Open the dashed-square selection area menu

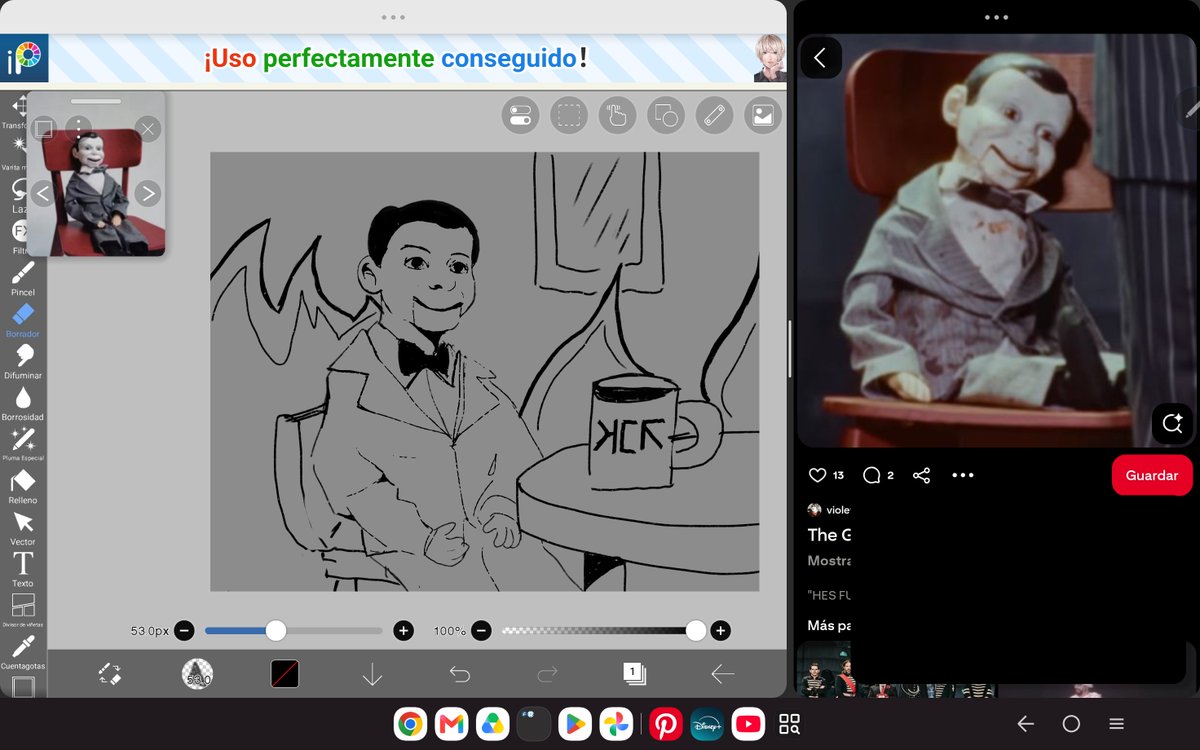(x=569, y=116)
